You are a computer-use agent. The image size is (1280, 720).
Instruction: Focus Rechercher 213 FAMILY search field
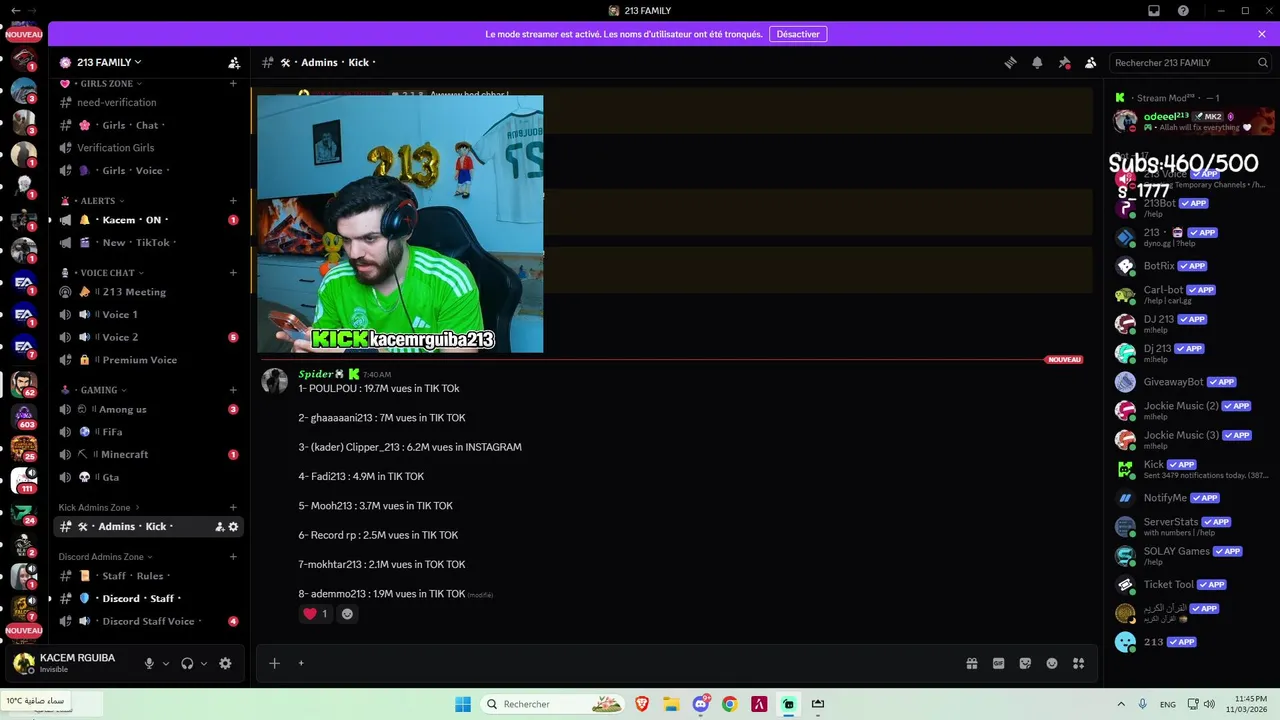1191,62
